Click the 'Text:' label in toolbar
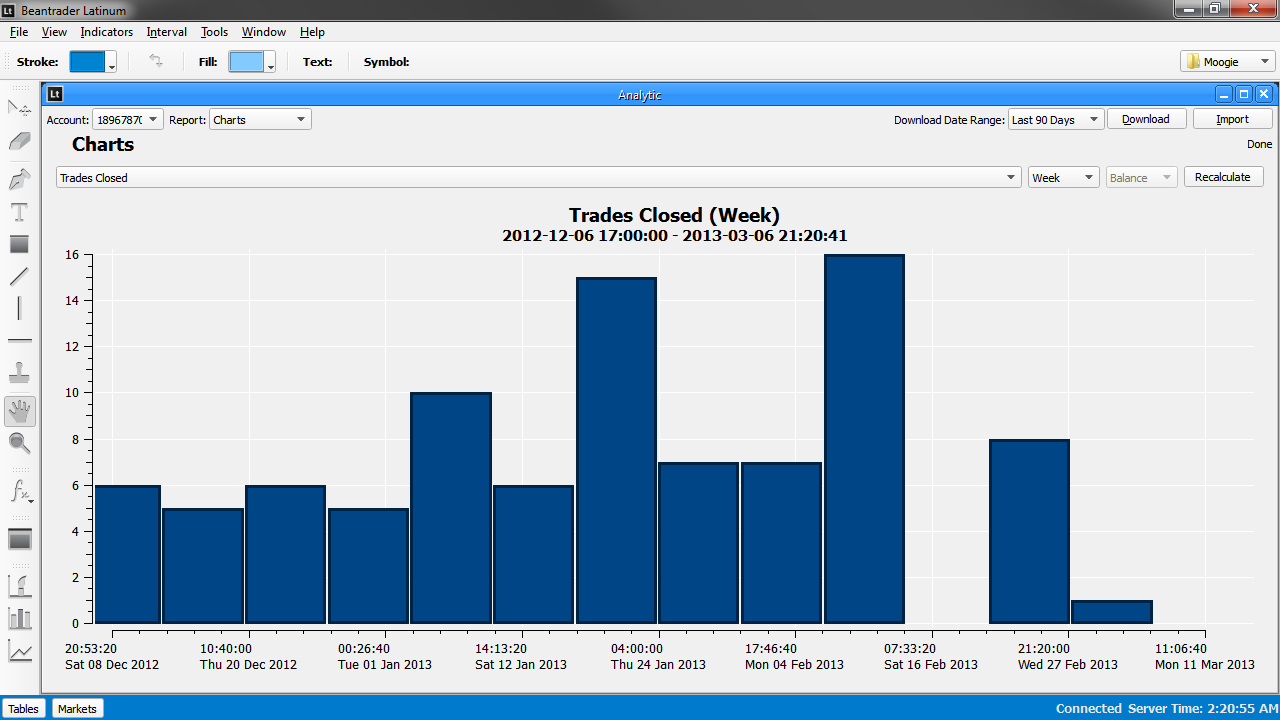 pos(317,62)
